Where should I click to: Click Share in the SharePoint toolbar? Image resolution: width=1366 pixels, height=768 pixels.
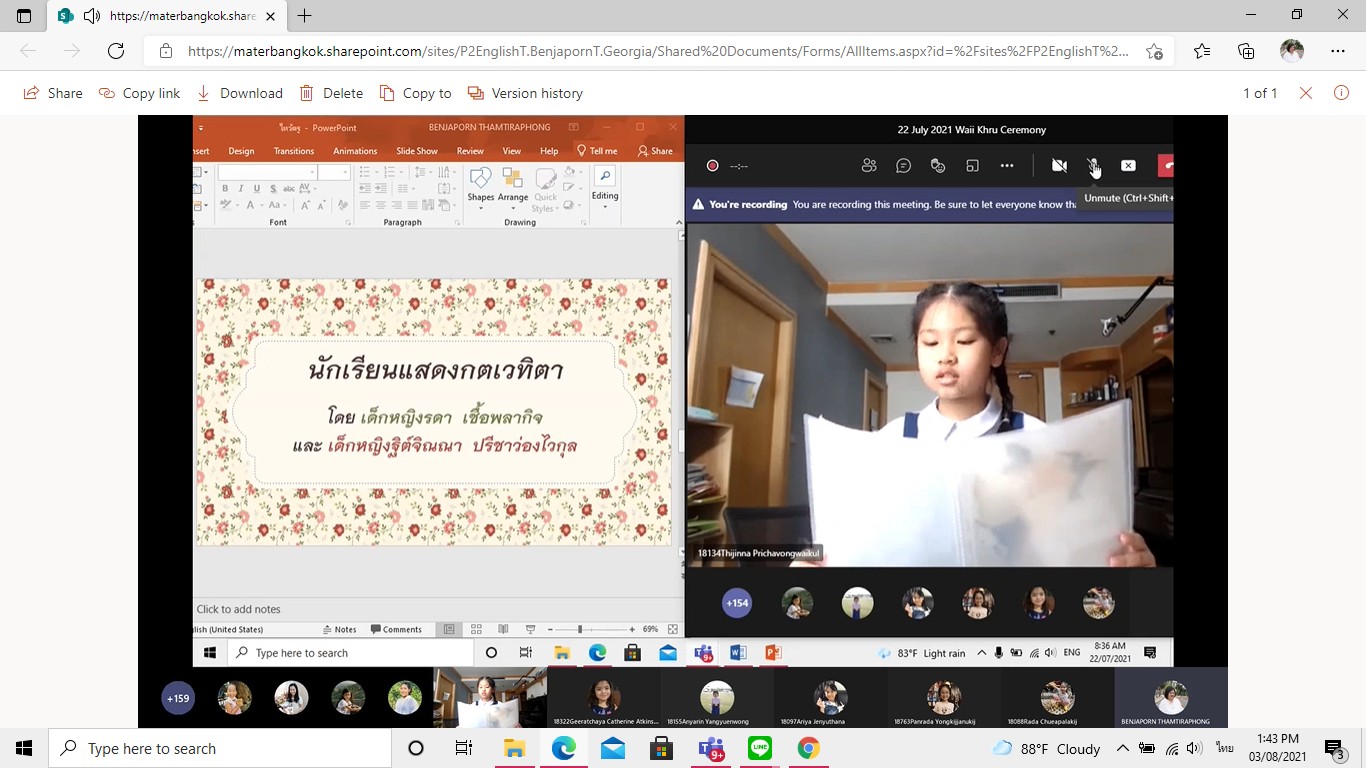(x=53, y=93)
